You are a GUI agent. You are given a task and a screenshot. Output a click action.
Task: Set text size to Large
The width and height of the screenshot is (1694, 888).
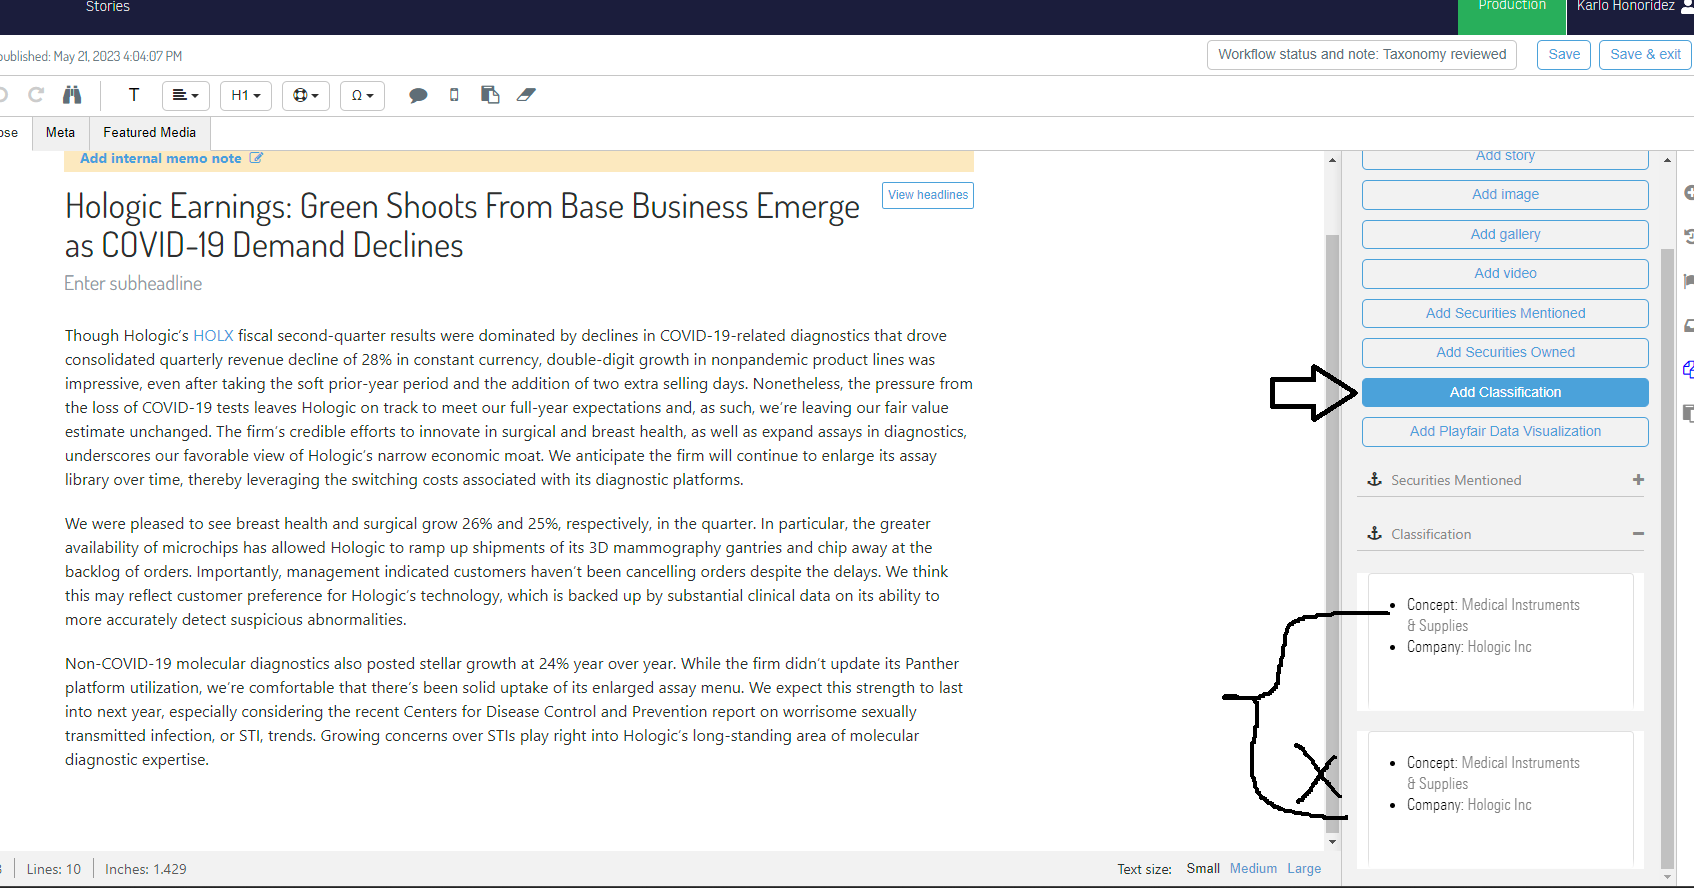coord(1304,868)
